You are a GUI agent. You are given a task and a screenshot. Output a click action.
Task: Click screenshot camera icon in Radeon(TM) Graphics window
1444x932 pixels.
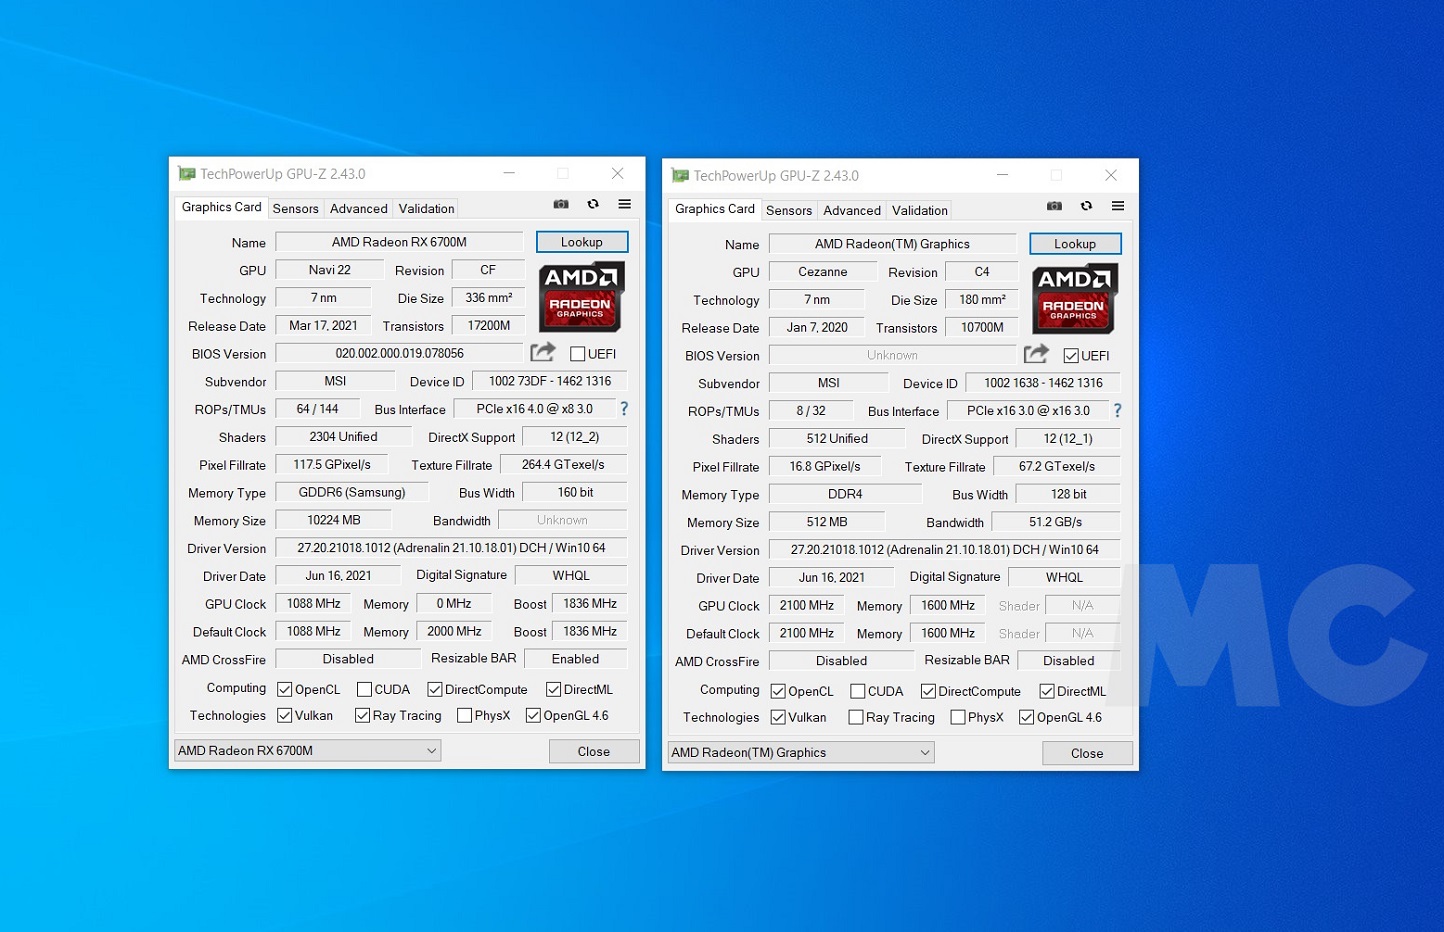[1054, 206]
